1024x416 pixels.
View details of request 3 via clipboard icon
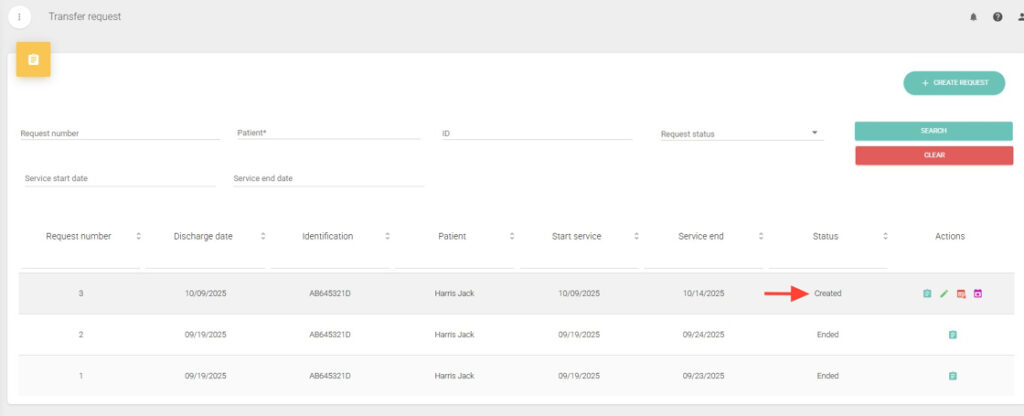pos(927,293)
